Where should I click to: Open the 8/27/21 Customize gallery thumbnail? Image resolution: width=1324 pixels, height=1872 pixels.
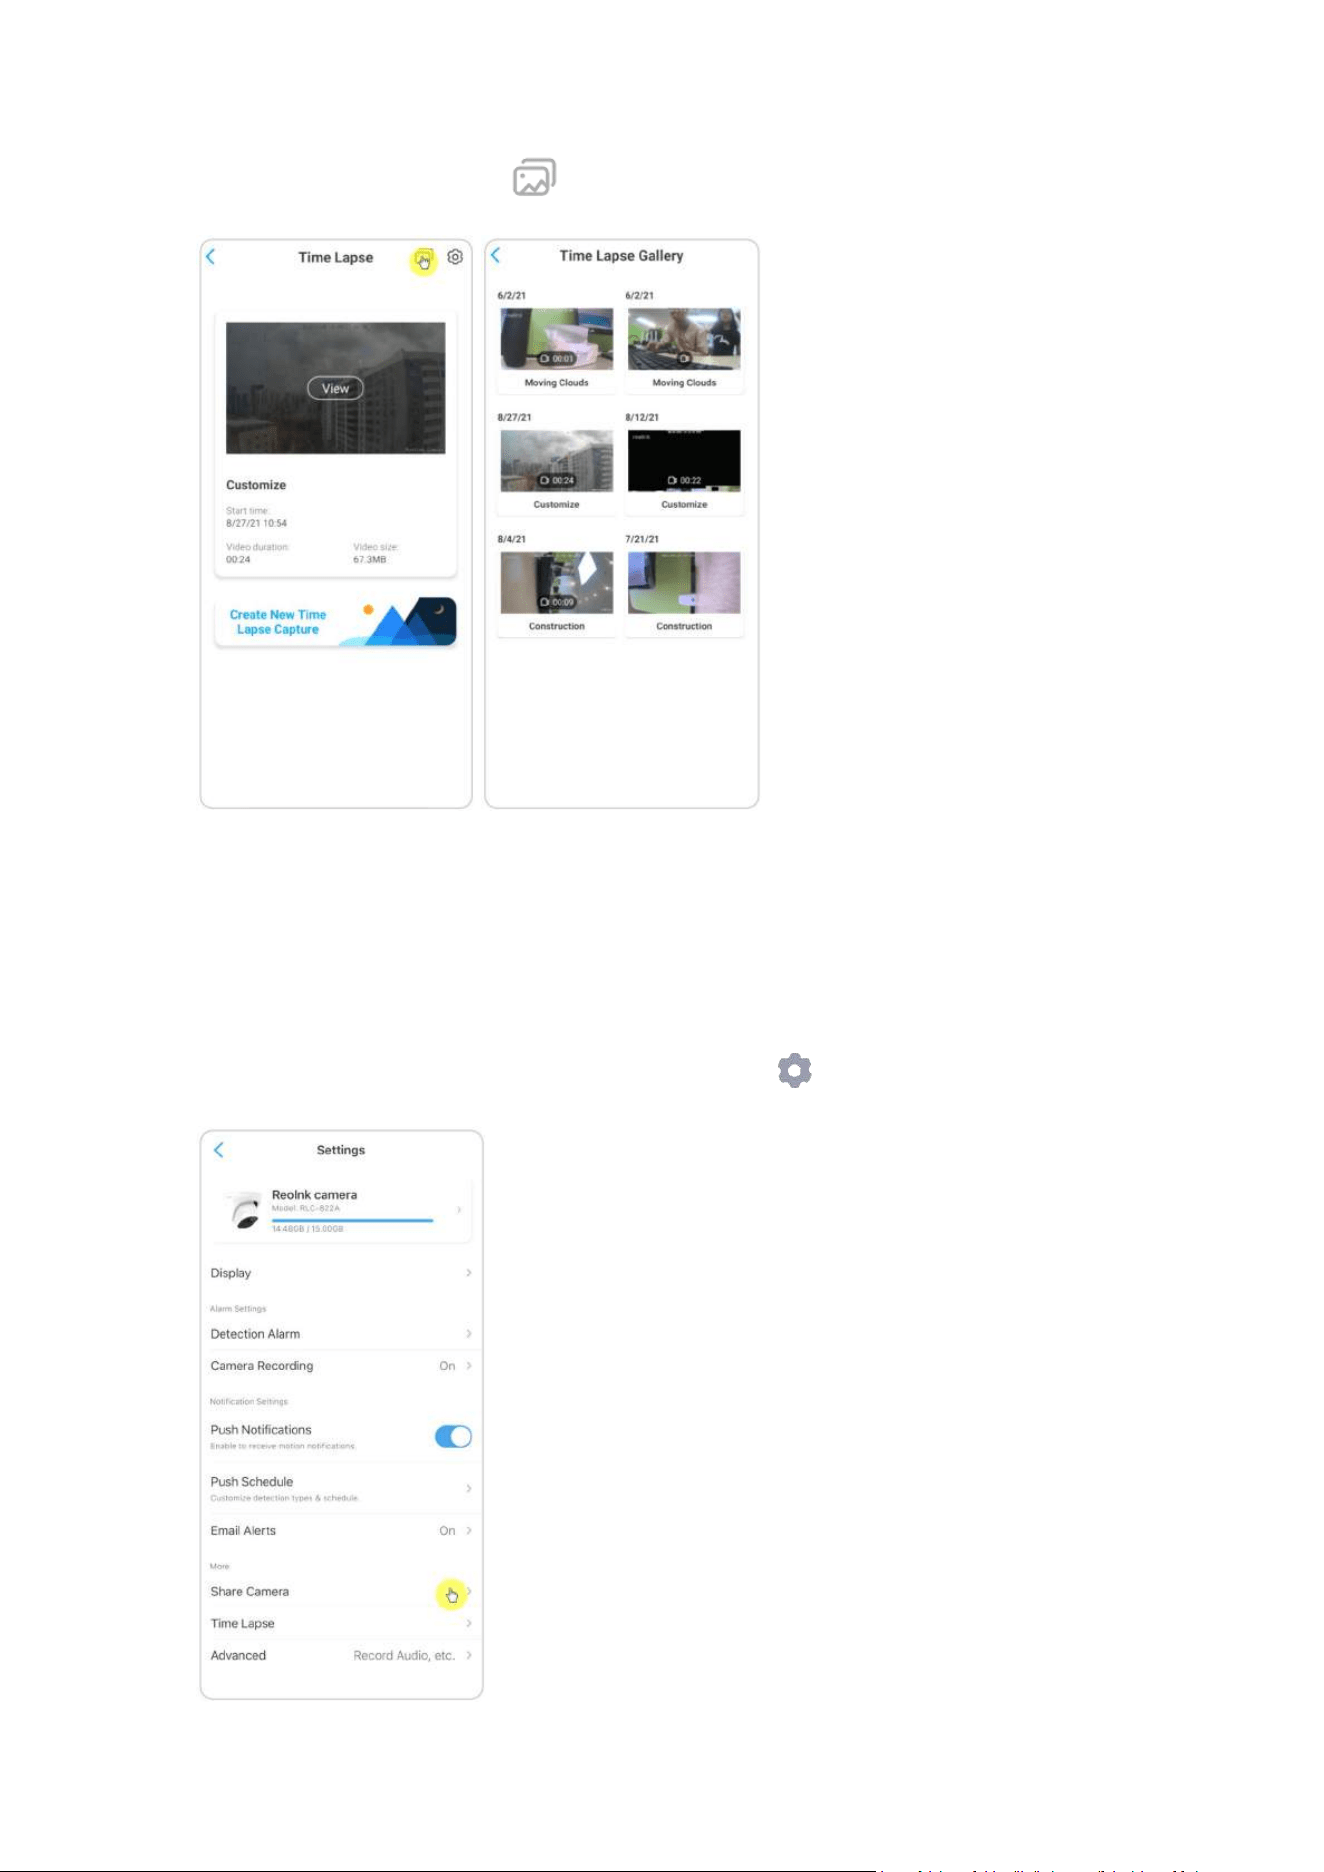point(557,461)
